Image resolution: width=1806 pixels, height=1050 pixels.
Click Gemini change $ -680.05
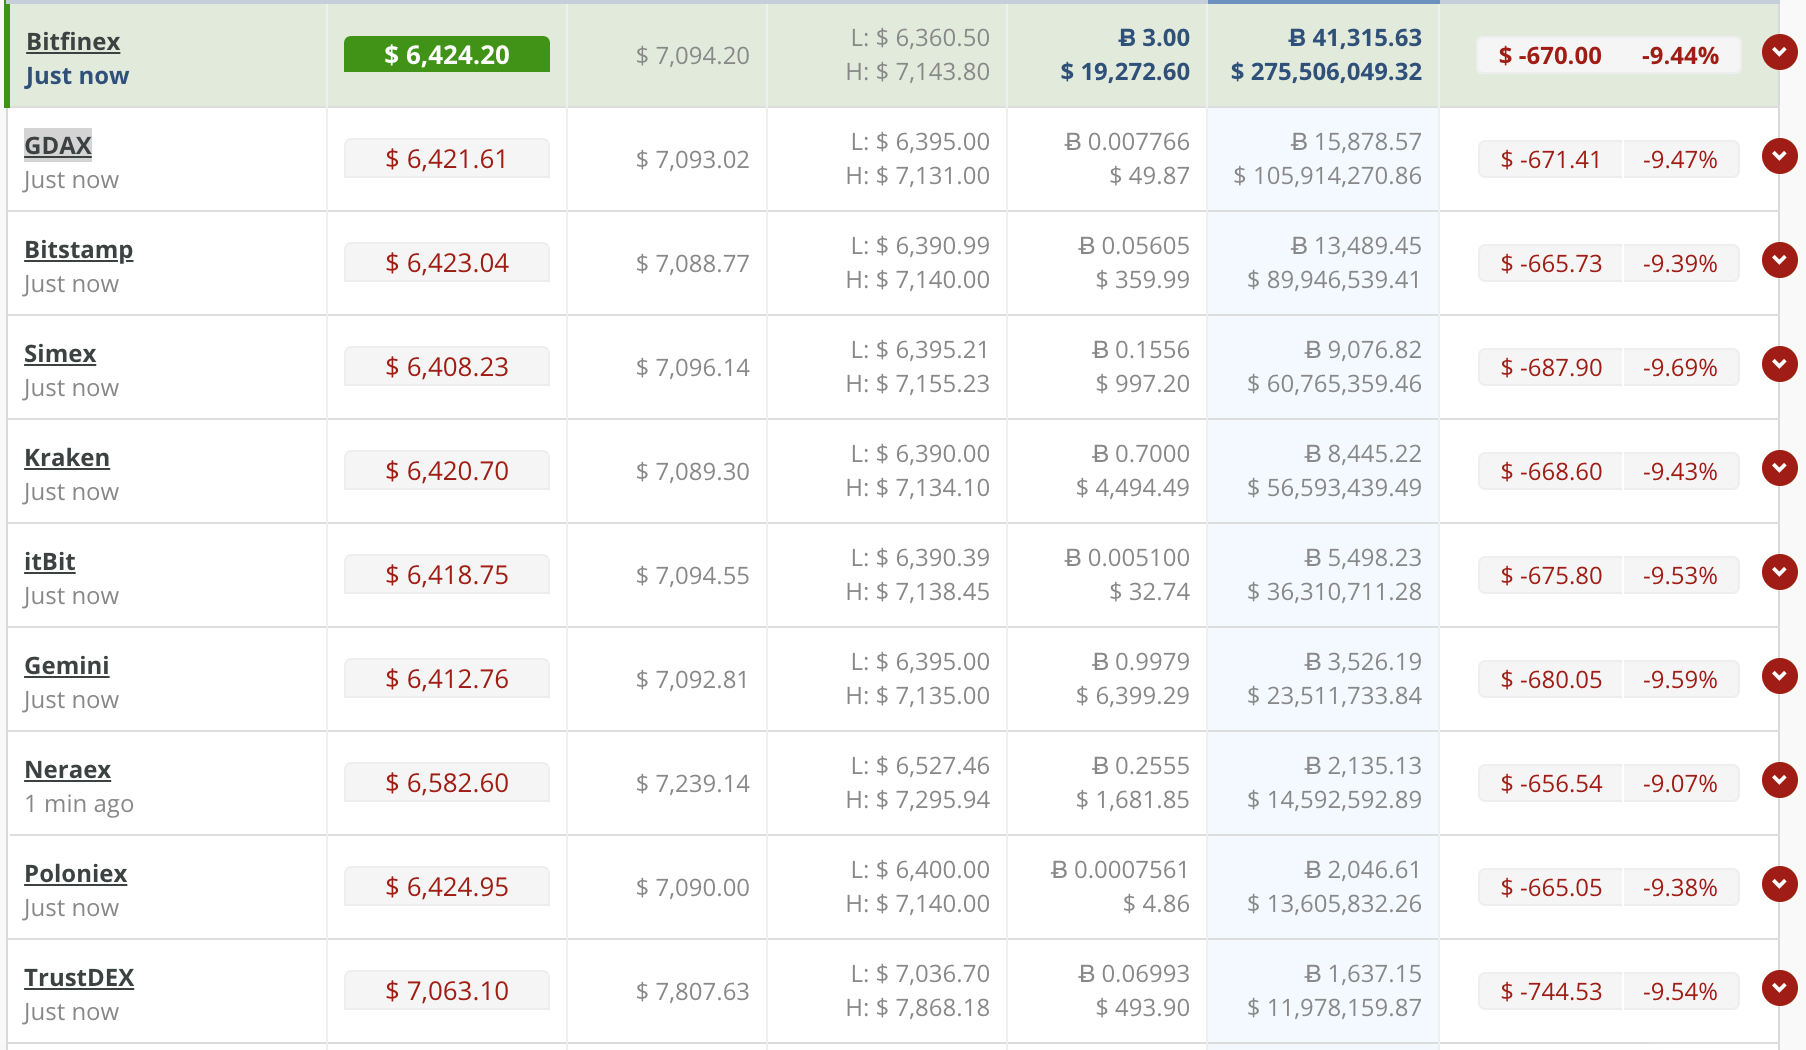point(1550,680)
